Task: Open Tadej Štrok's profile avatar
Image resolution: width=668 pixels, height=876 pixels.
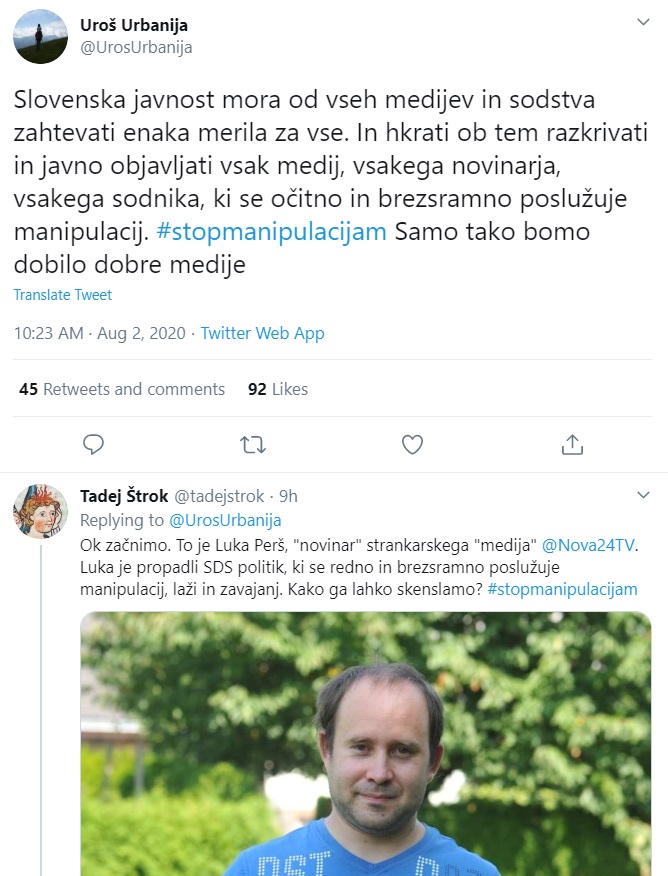Action: coord(40,510)
